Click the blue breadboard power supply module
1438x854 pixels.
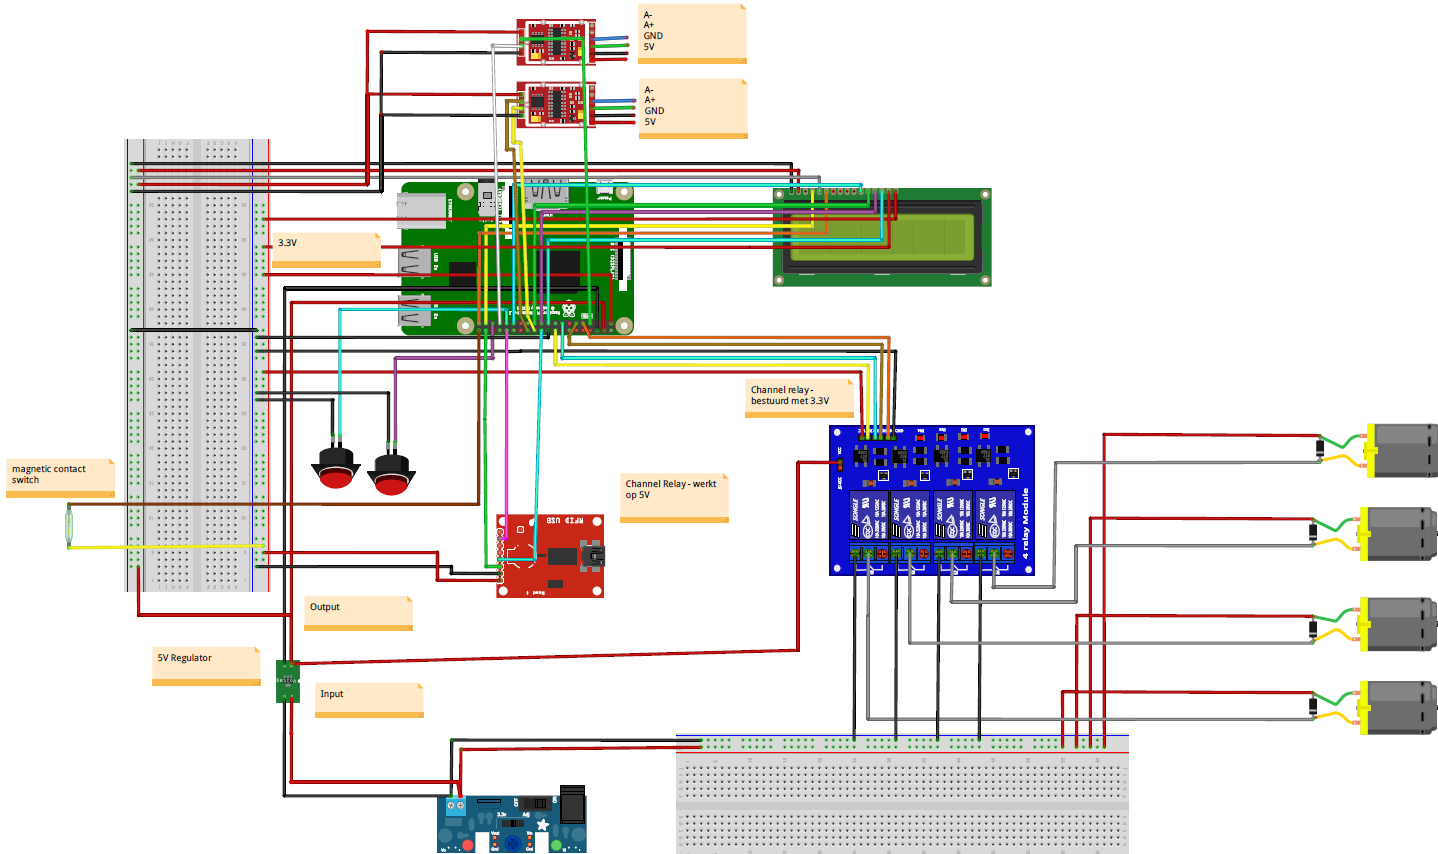[x=512, y=821]
